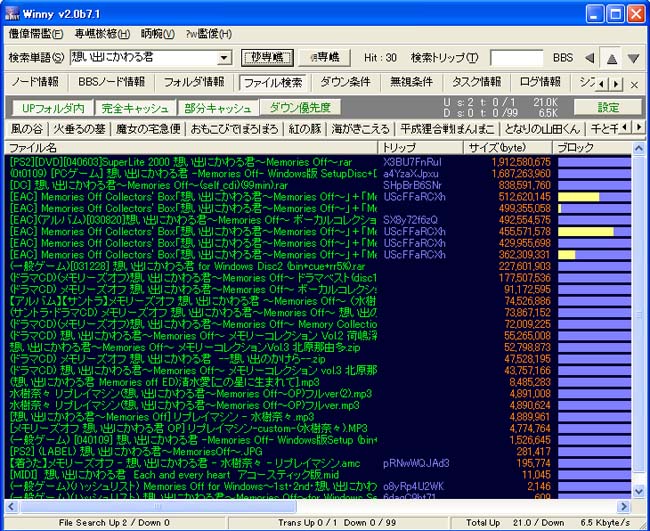Sort by ファイル名 column header

[x=191, y=148]
